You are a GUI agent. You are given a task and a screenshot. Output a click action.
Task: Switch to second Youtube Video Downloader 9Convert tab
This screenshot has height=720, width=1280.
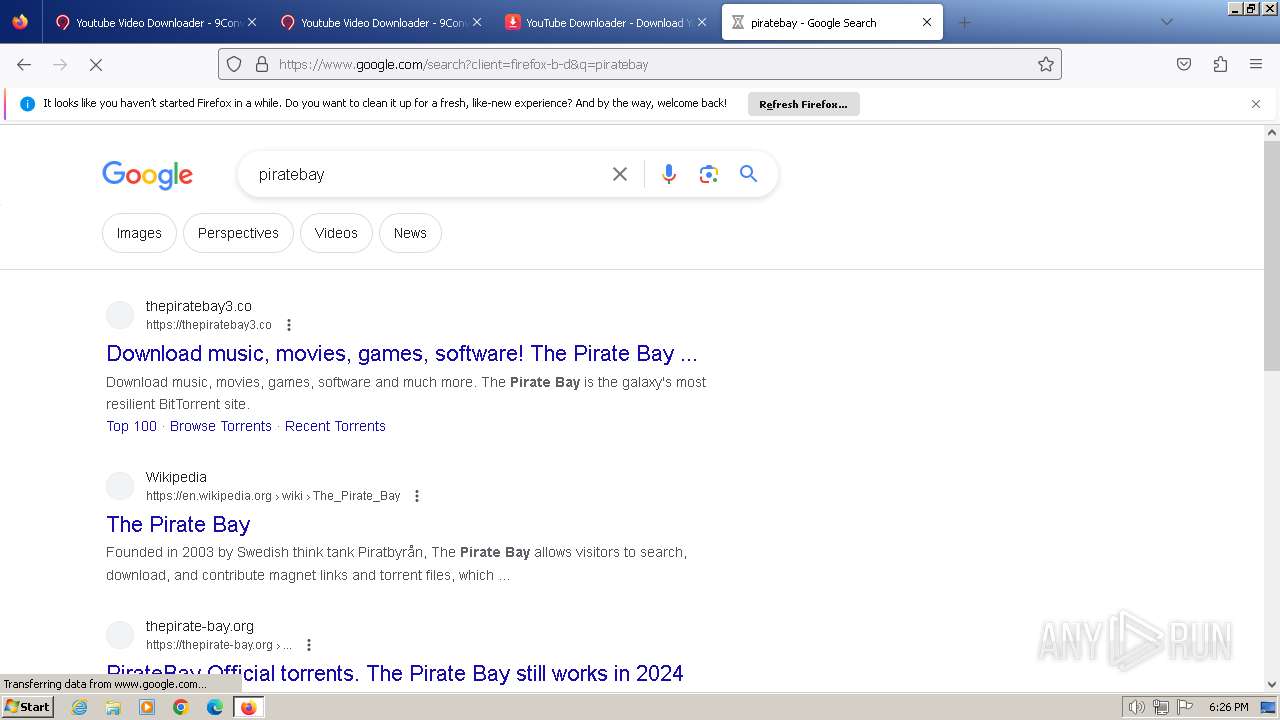pos(380,22)
